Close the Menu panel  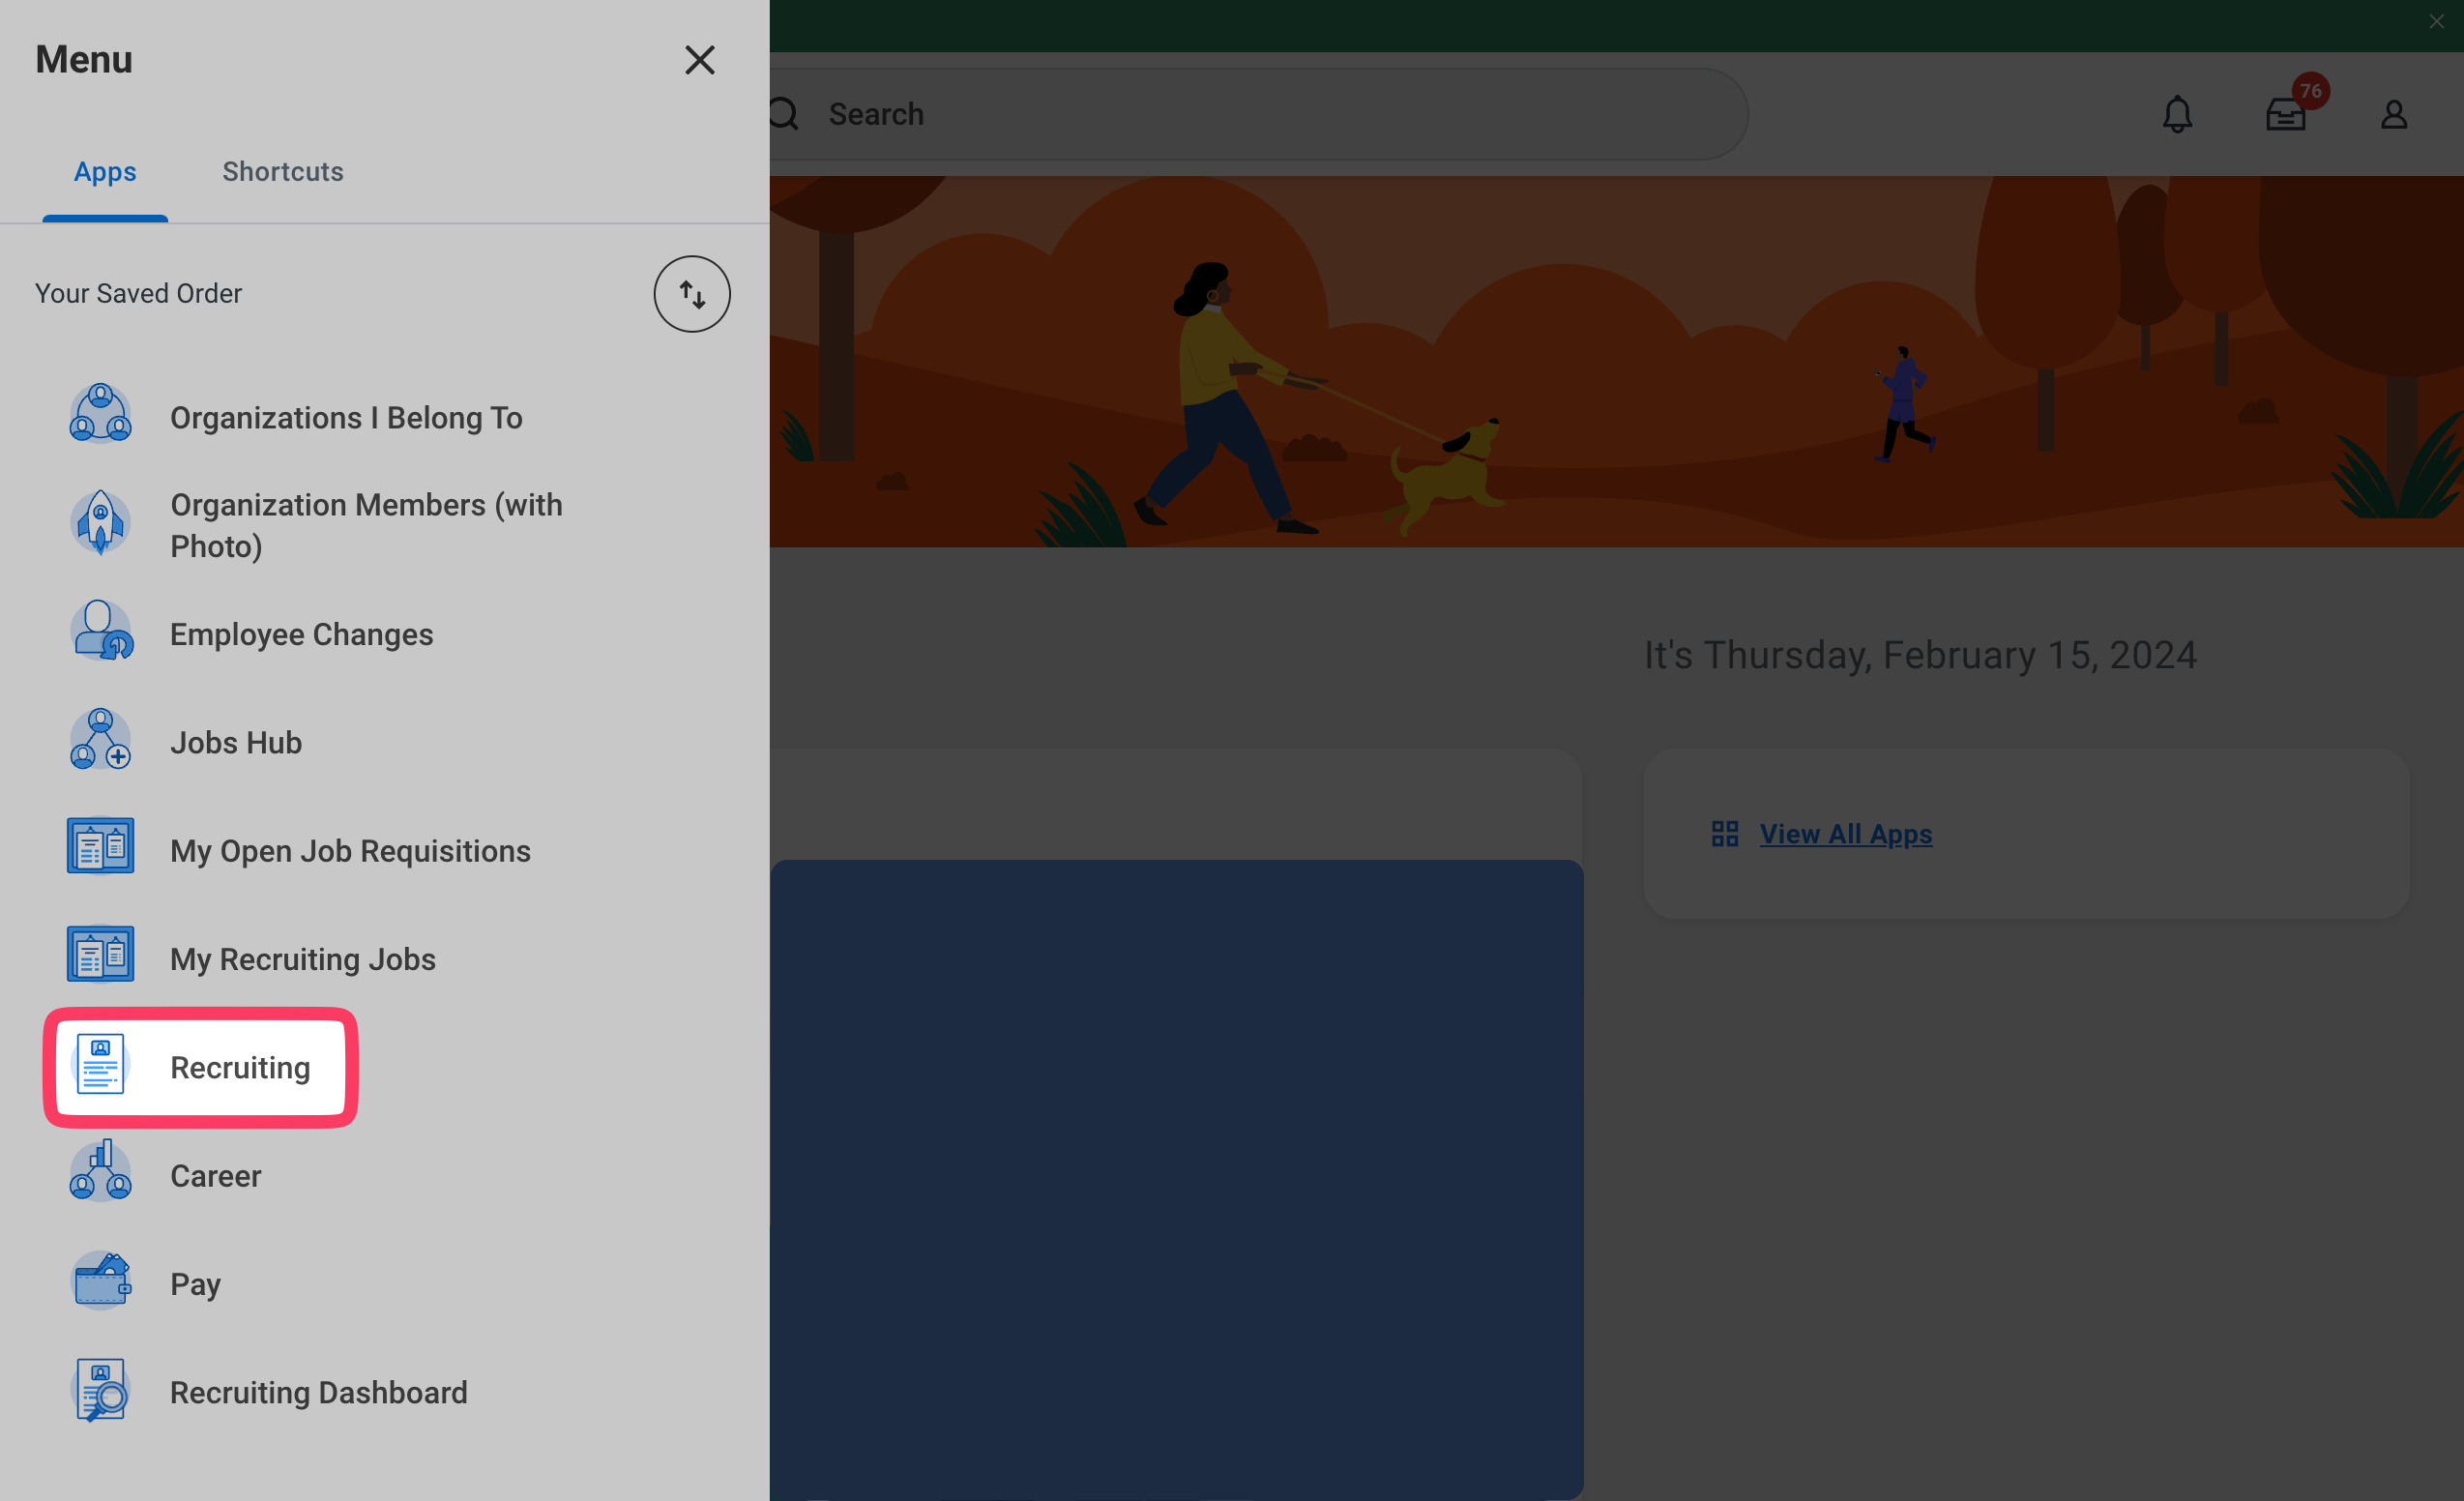699,60
